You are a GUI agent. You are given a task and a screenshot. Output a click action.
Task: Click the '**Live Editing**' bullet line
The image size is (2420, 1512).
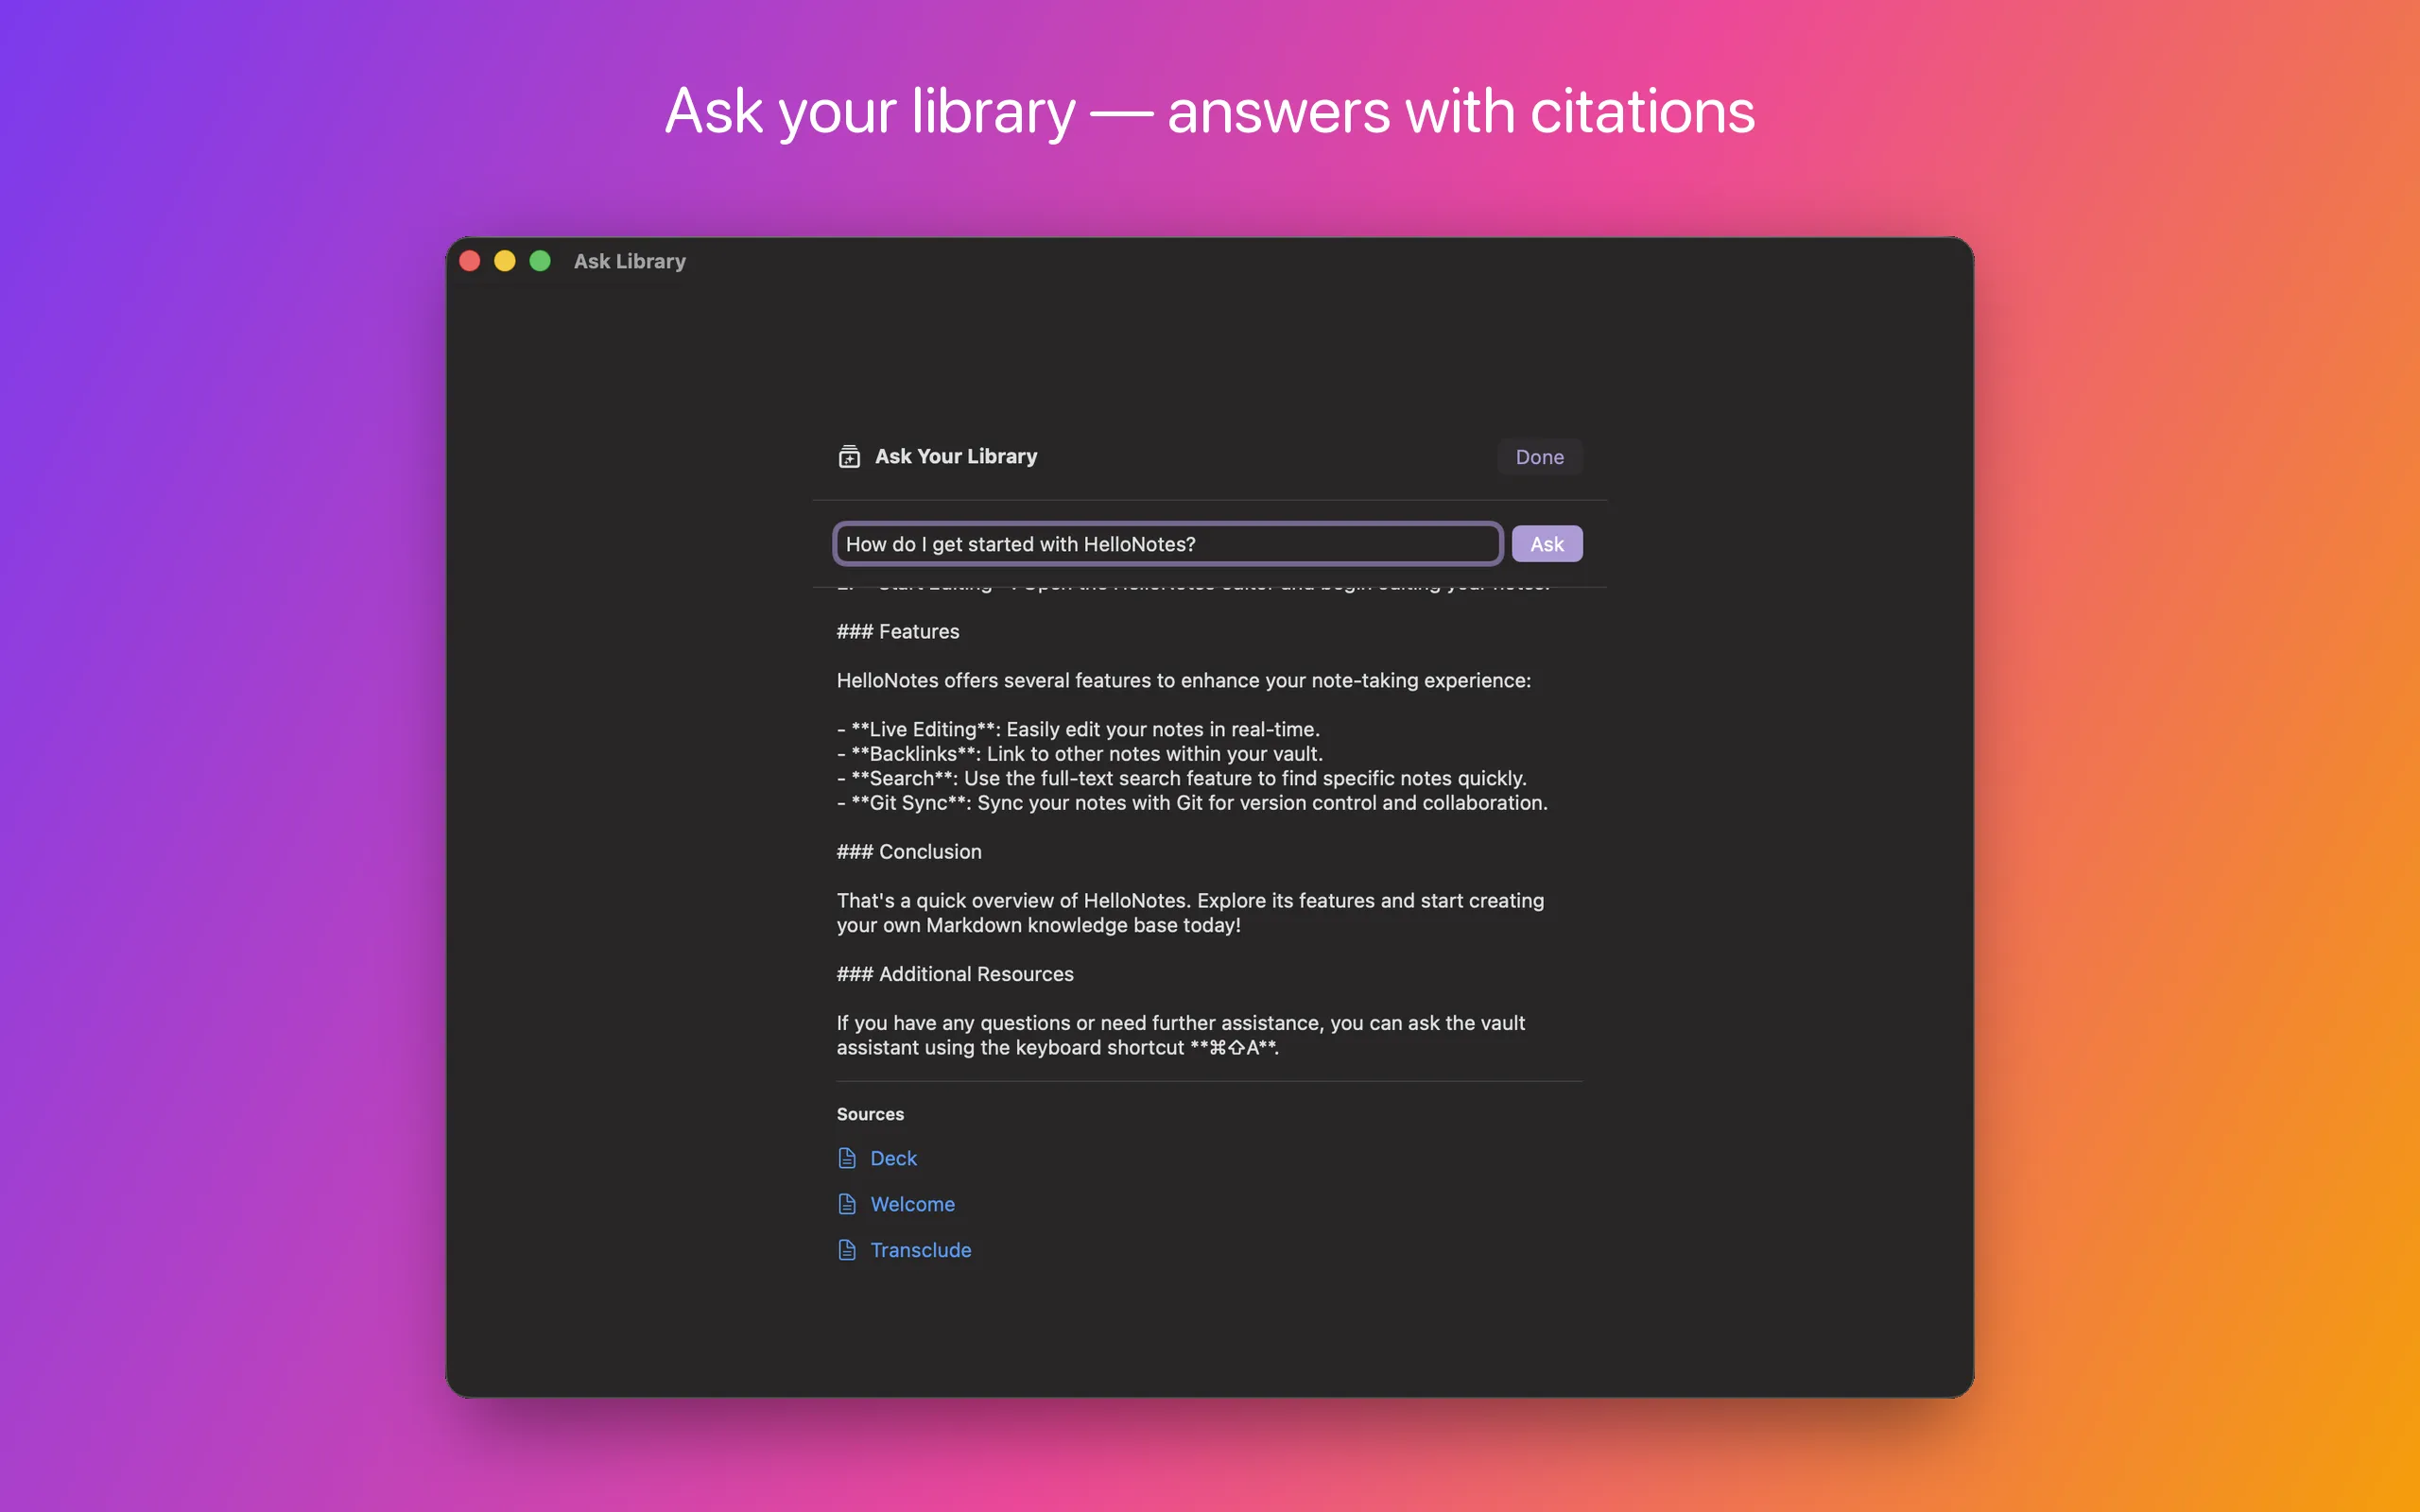click(x=1078, y=729)
